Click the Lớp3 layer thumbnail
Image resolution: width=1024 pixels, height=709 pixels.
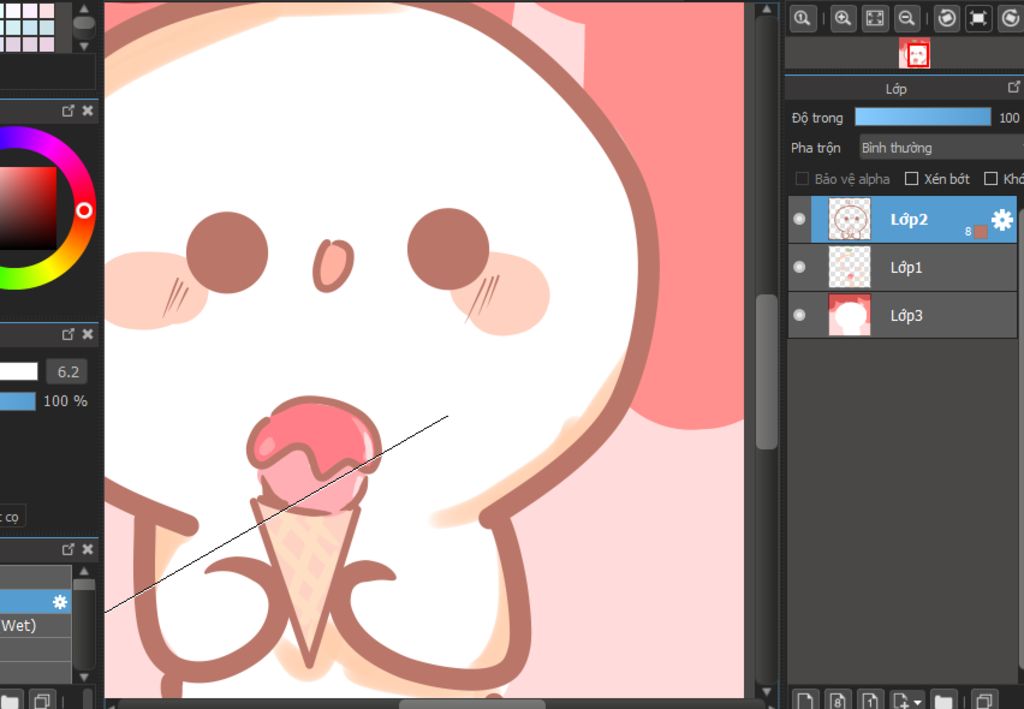pyautogui.click(x=850, y=315)
